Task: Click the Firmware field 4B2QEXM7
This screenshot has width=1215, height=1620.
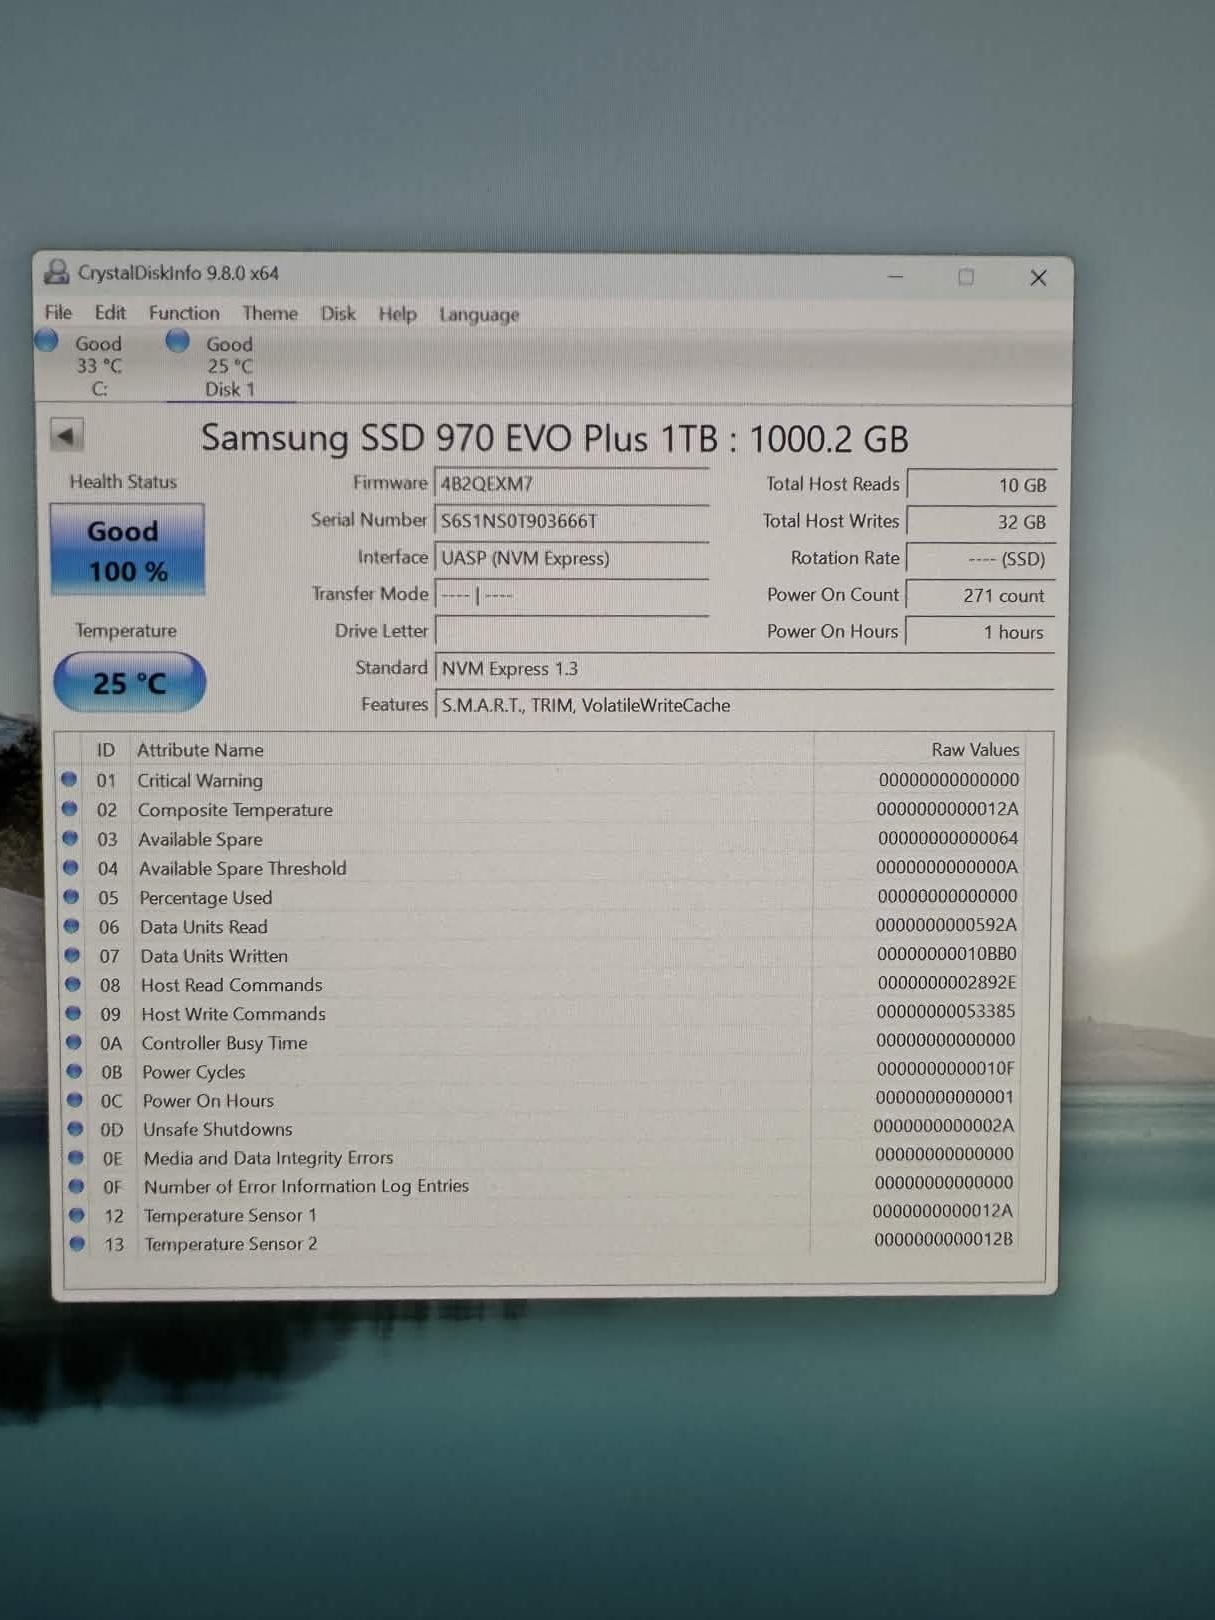Action: point(572,484)
